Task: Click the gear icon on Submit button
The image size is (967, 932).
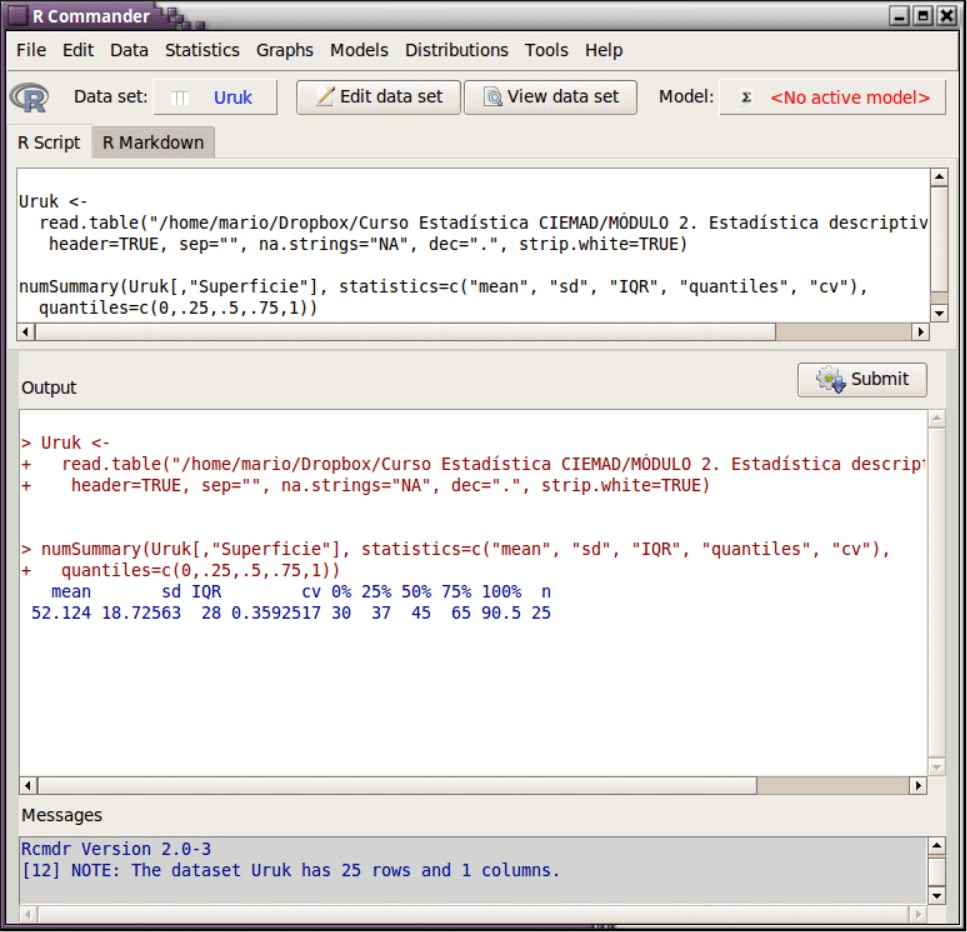Action: pyautogui.click(x=831, y=379)
